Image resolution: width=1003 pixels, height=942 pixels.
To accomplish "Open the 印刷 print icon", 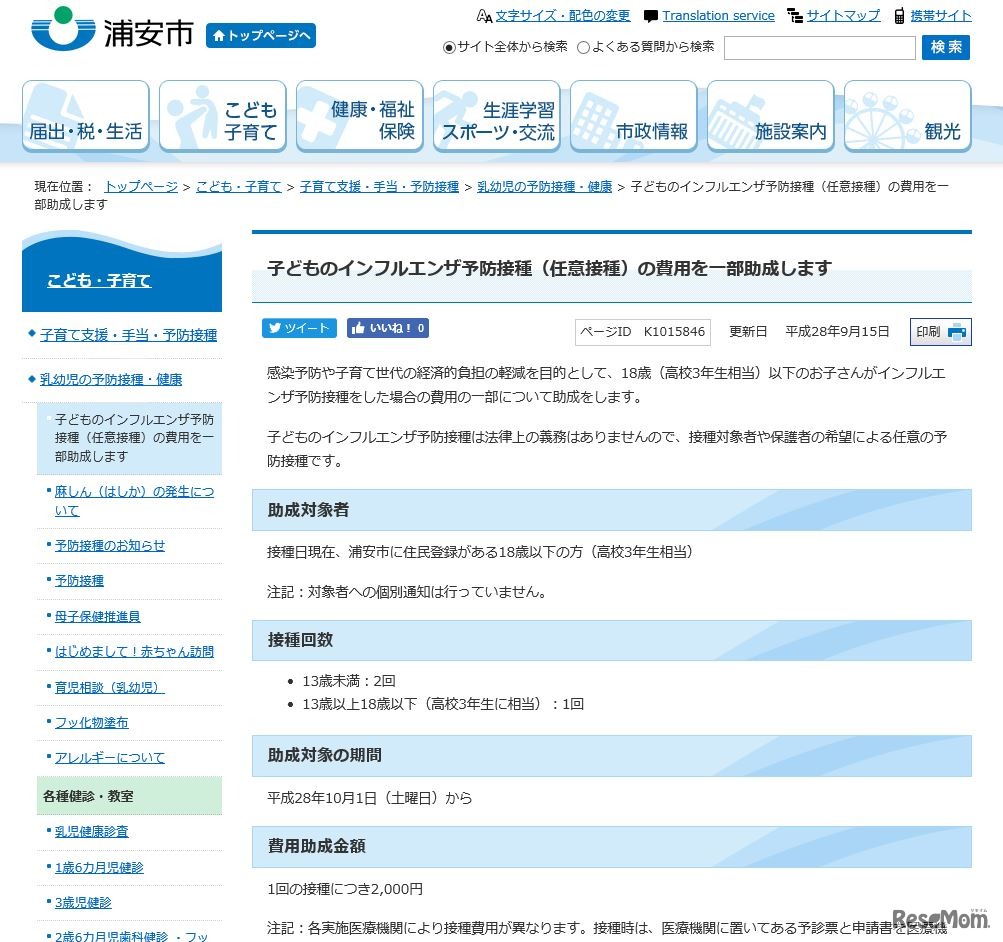I will click(939, 331).
